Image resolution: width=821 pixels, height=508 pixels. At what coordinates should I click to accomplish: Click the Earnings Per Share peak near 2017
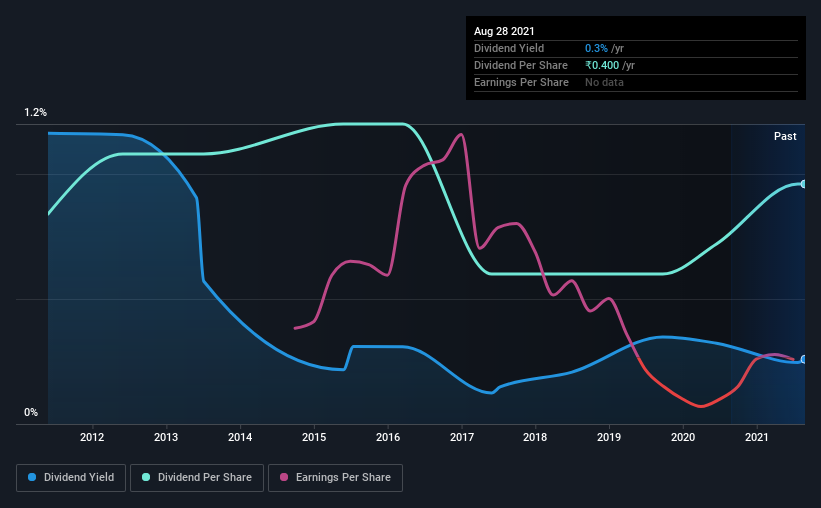(x=461, y=135)
